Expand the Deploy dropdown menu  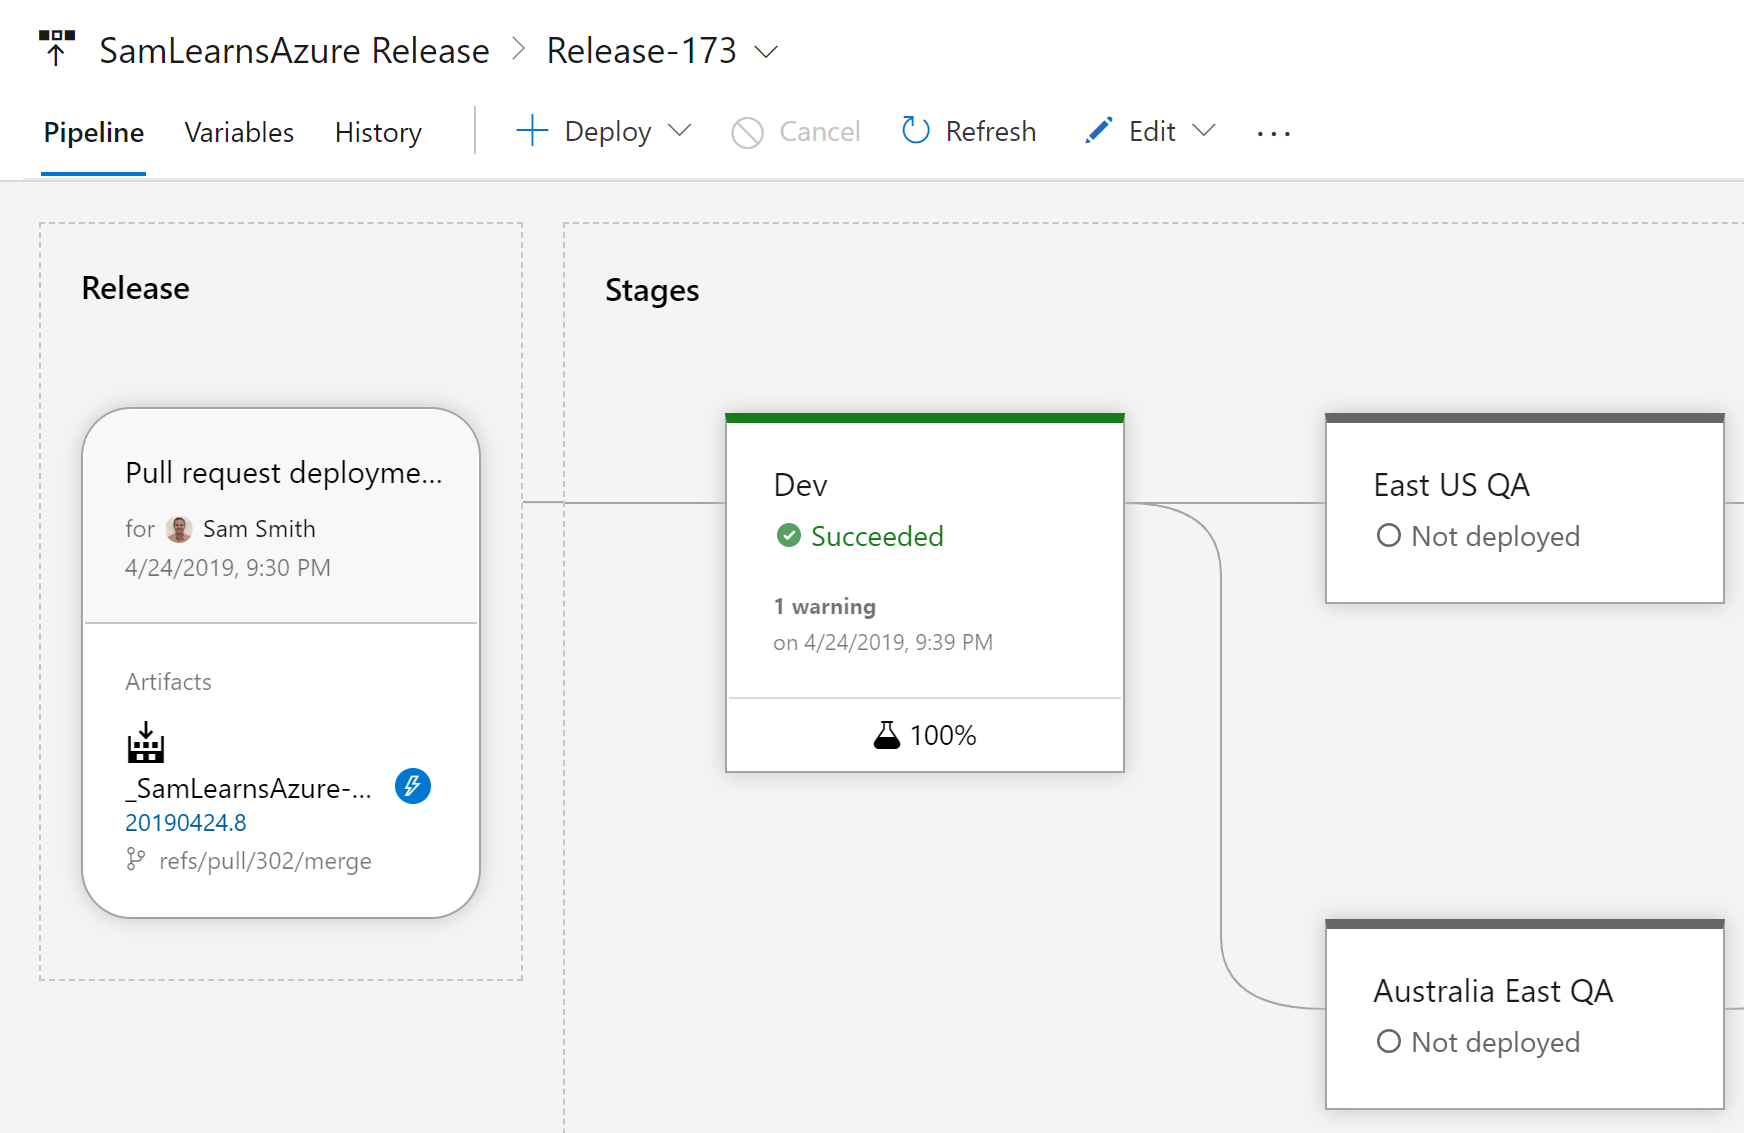[x=680, y=131]
